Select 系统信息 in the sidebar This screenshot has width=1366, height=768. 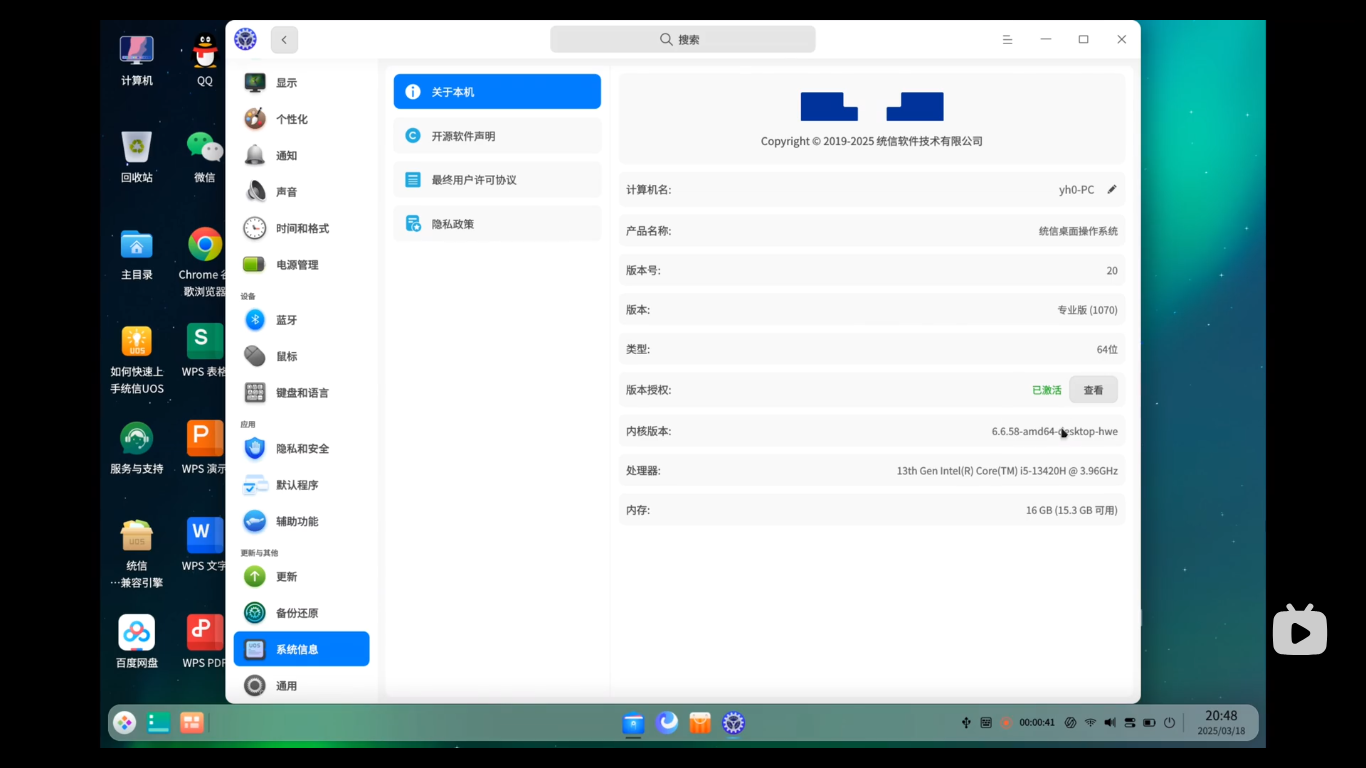click(x=301, y=649)
